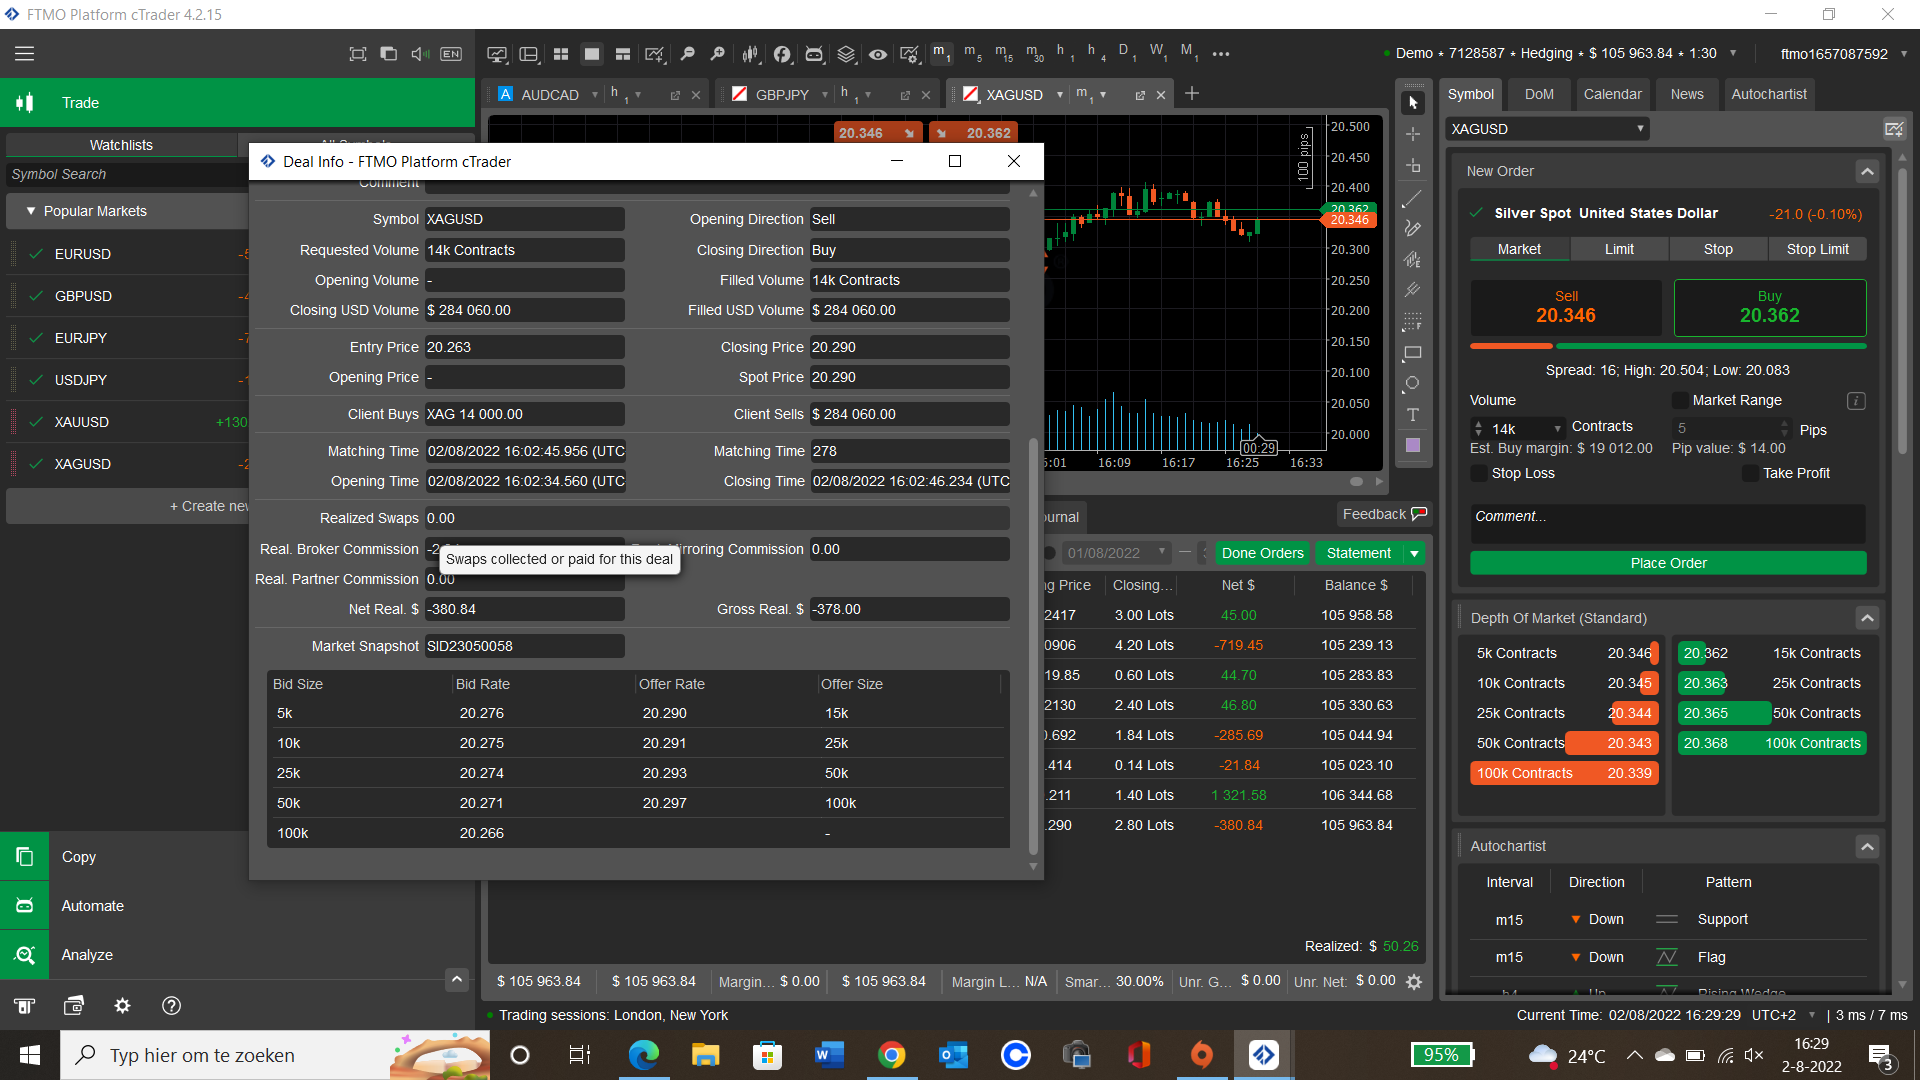The image size is (1920, 1080).
Task: Switch to multi-chart grid layout
Action: [561, 54]
